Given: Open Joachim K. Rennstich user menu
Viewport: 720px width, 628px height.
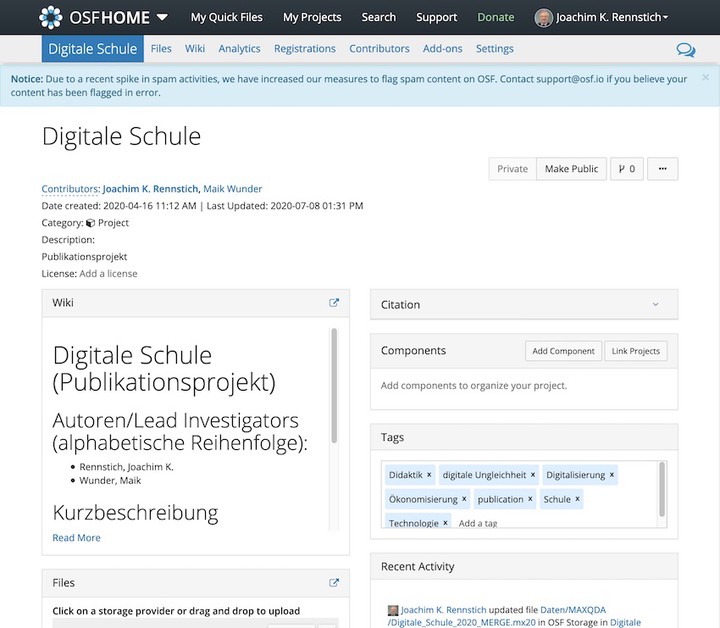Looking at the screenshot, I should click(612, 17).
